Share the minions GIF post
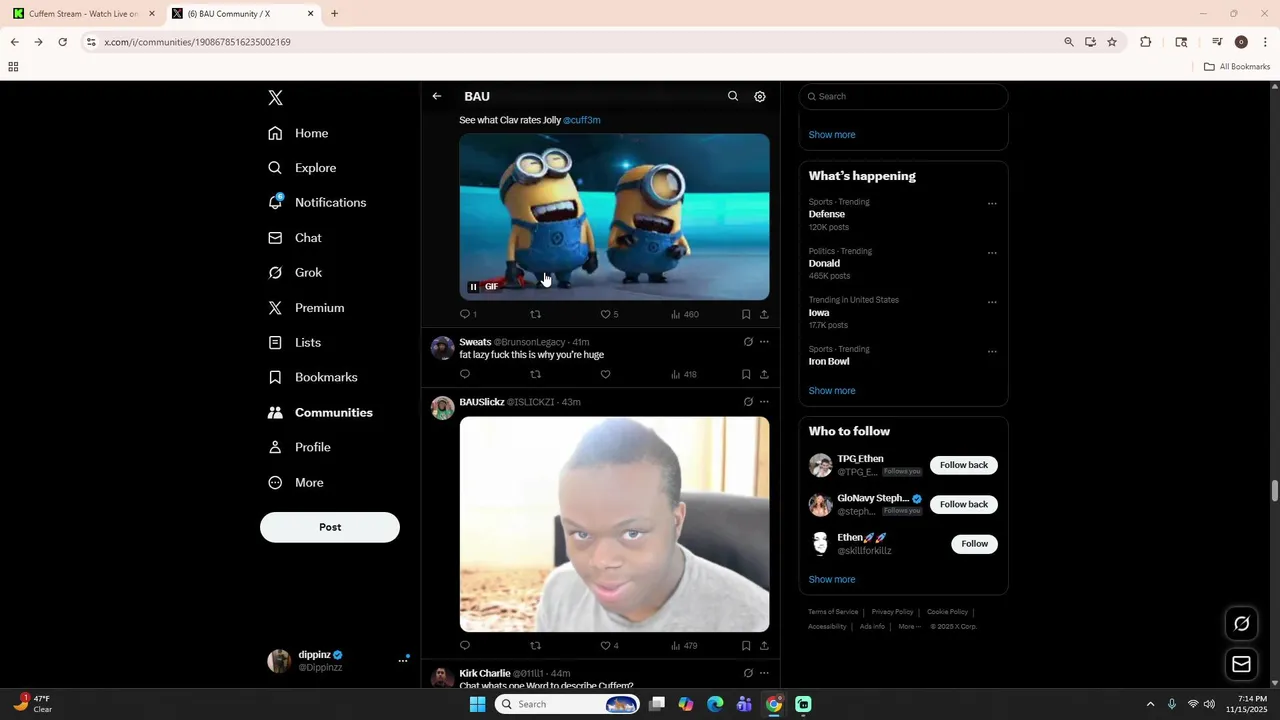This screenshot has height=720, width=1280. (764, 314)
